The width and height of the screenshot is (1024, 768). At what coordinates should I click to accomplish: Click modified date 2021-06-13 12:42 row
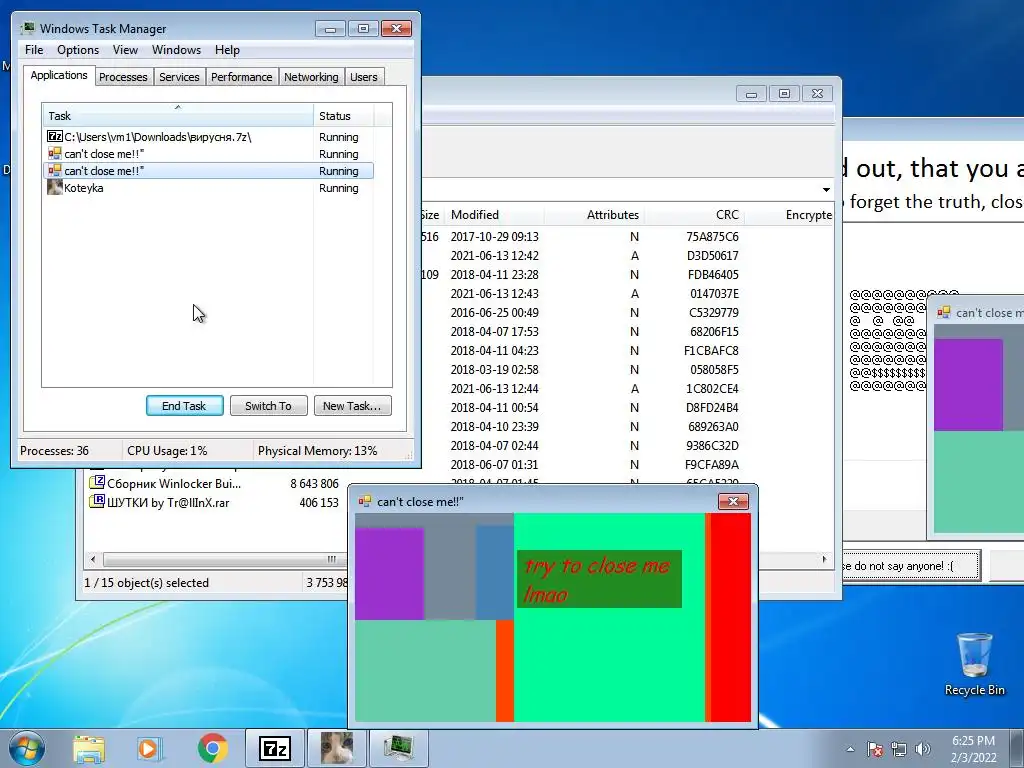pyautogui.click(x=494, y=256)
